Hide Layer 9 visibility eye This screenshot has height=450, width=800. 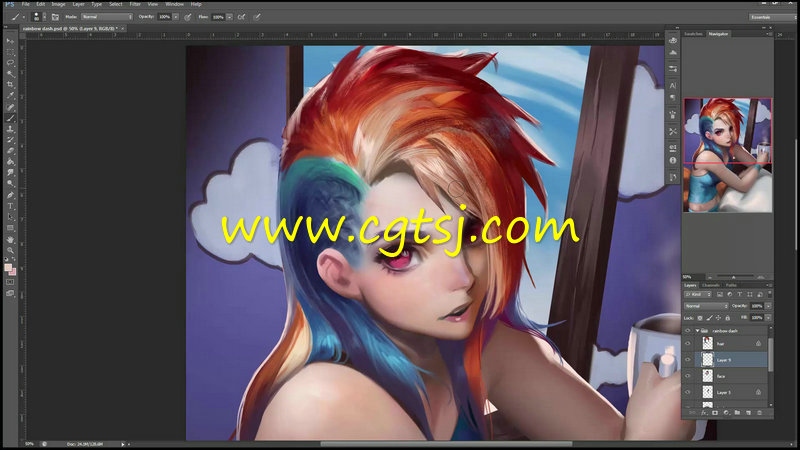click(x=688, y=360)
